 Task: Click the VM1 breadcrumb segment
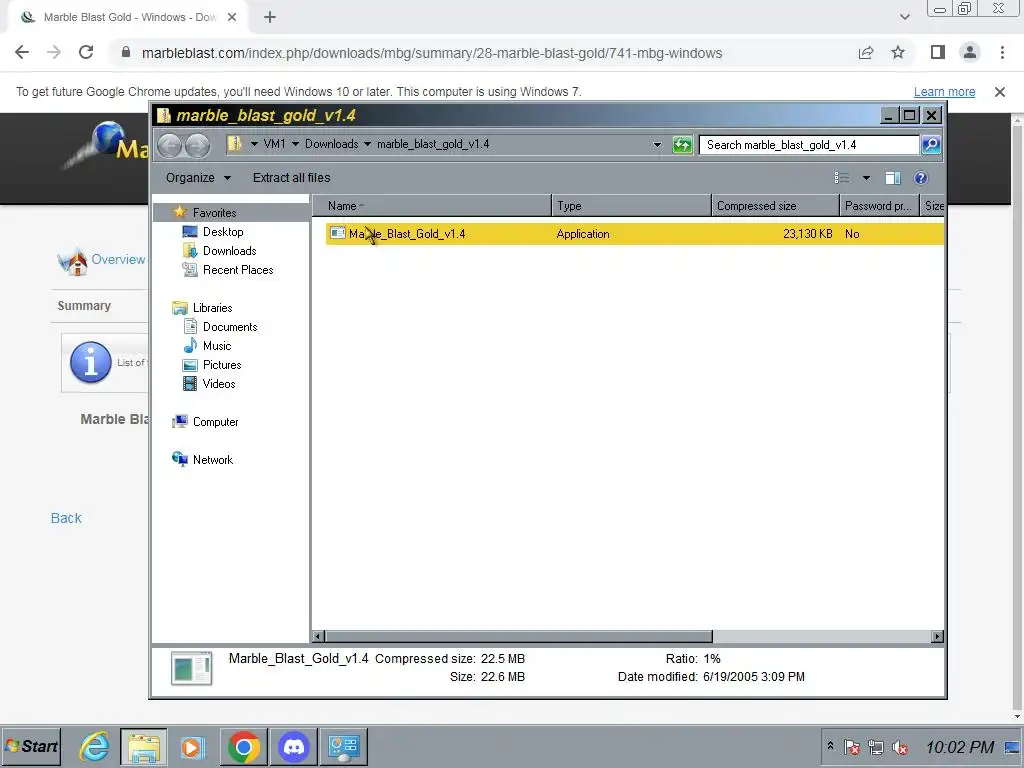point(274,144)
